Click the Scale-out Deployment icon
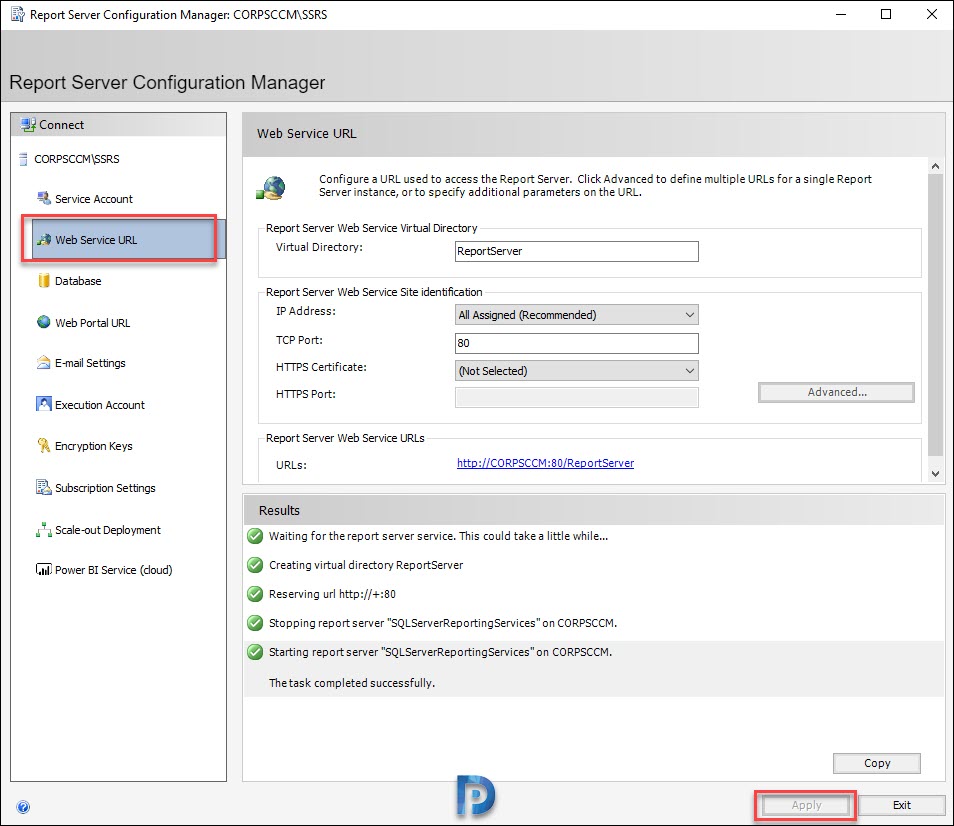Screen dimensions: 954x826 (44, 529)
